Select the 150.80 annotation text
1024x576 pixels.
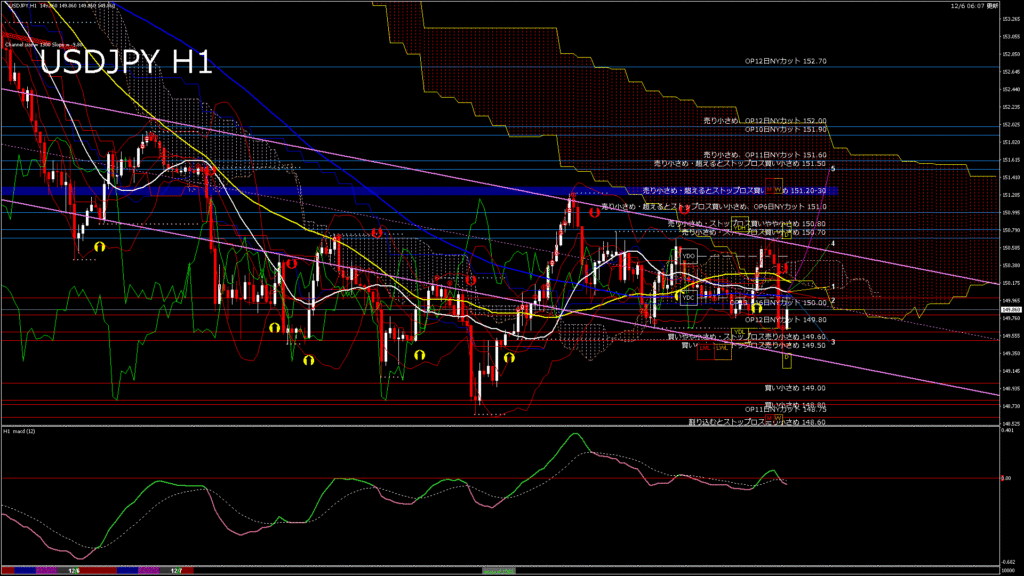746,223
